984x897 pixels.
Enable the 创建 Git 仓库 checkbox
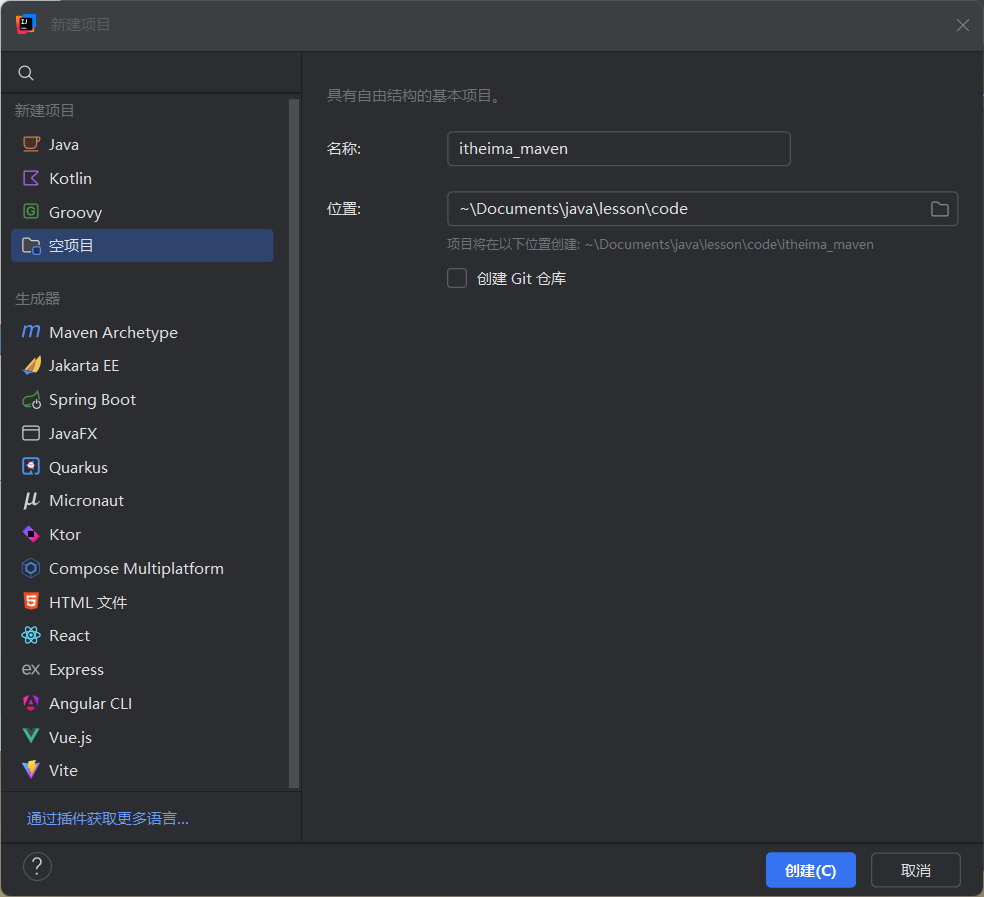coord(457,278)
